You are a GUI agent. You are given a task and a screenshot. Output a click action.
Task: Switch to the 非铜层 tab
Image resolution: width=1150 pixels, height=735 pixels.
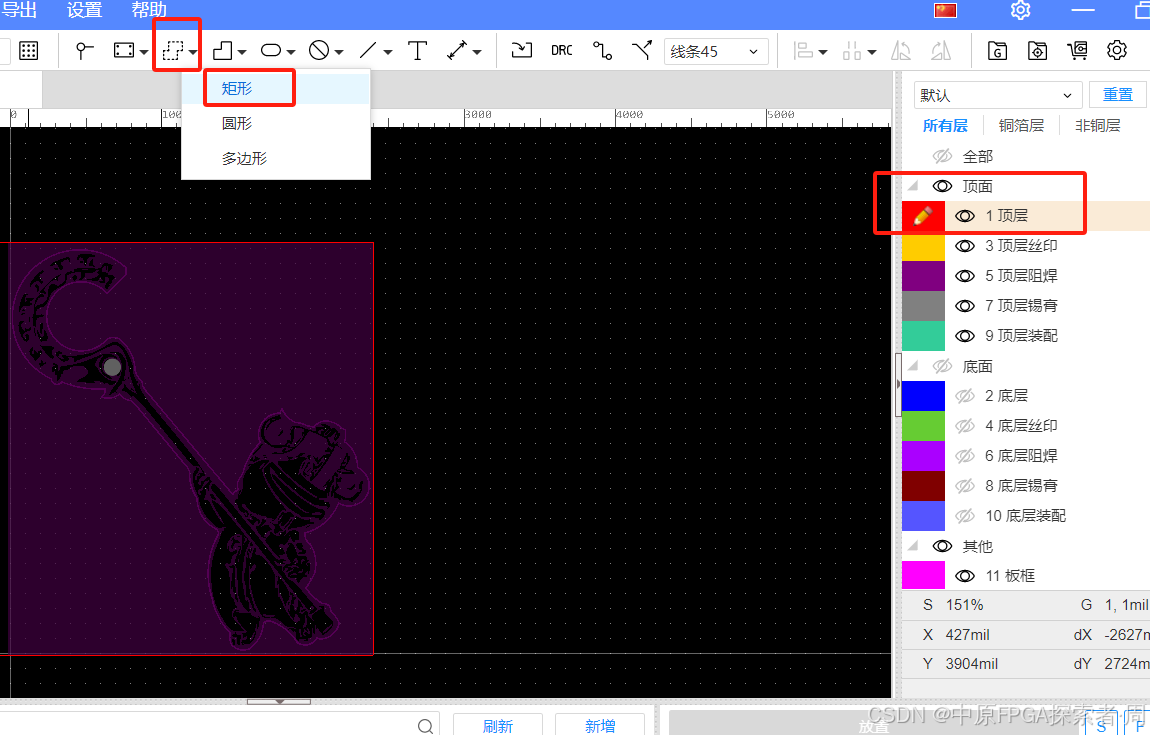pos(1097,125)
